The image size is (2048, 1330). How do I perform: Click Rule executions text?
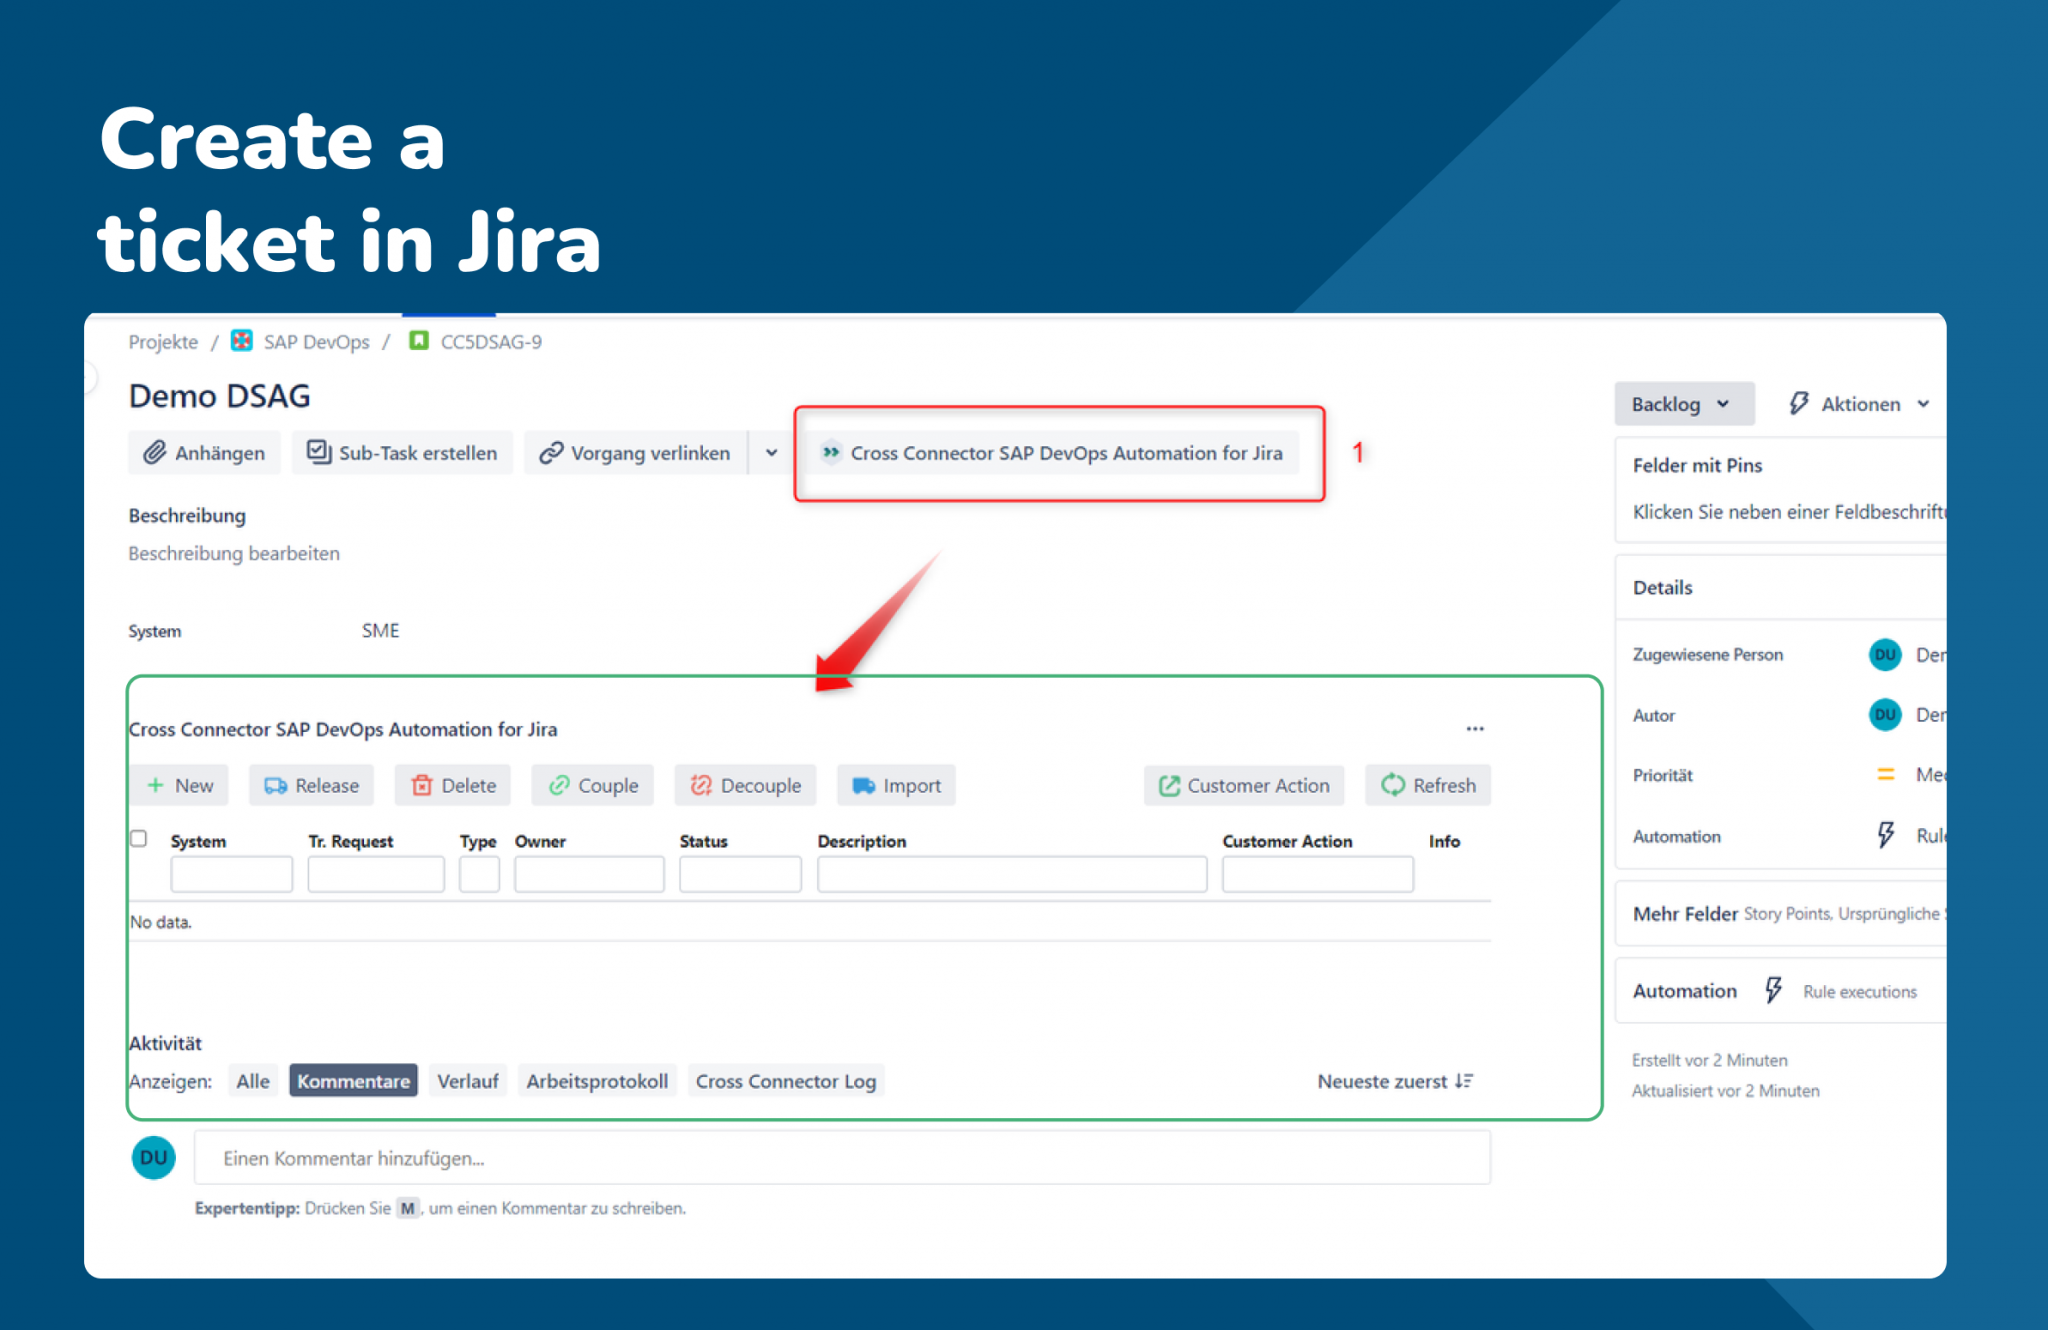point(1860,992)
